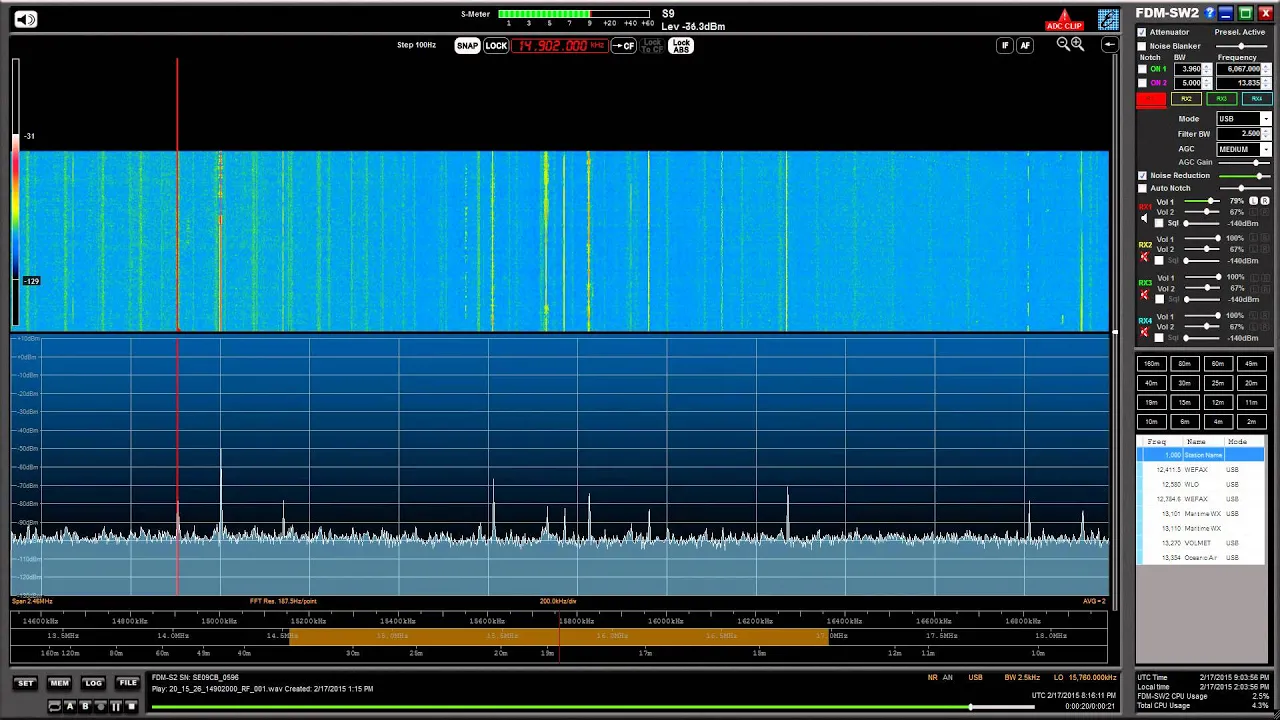
Task: Enable Auto Notch checkbox
Action: [x=1142, y=188]
